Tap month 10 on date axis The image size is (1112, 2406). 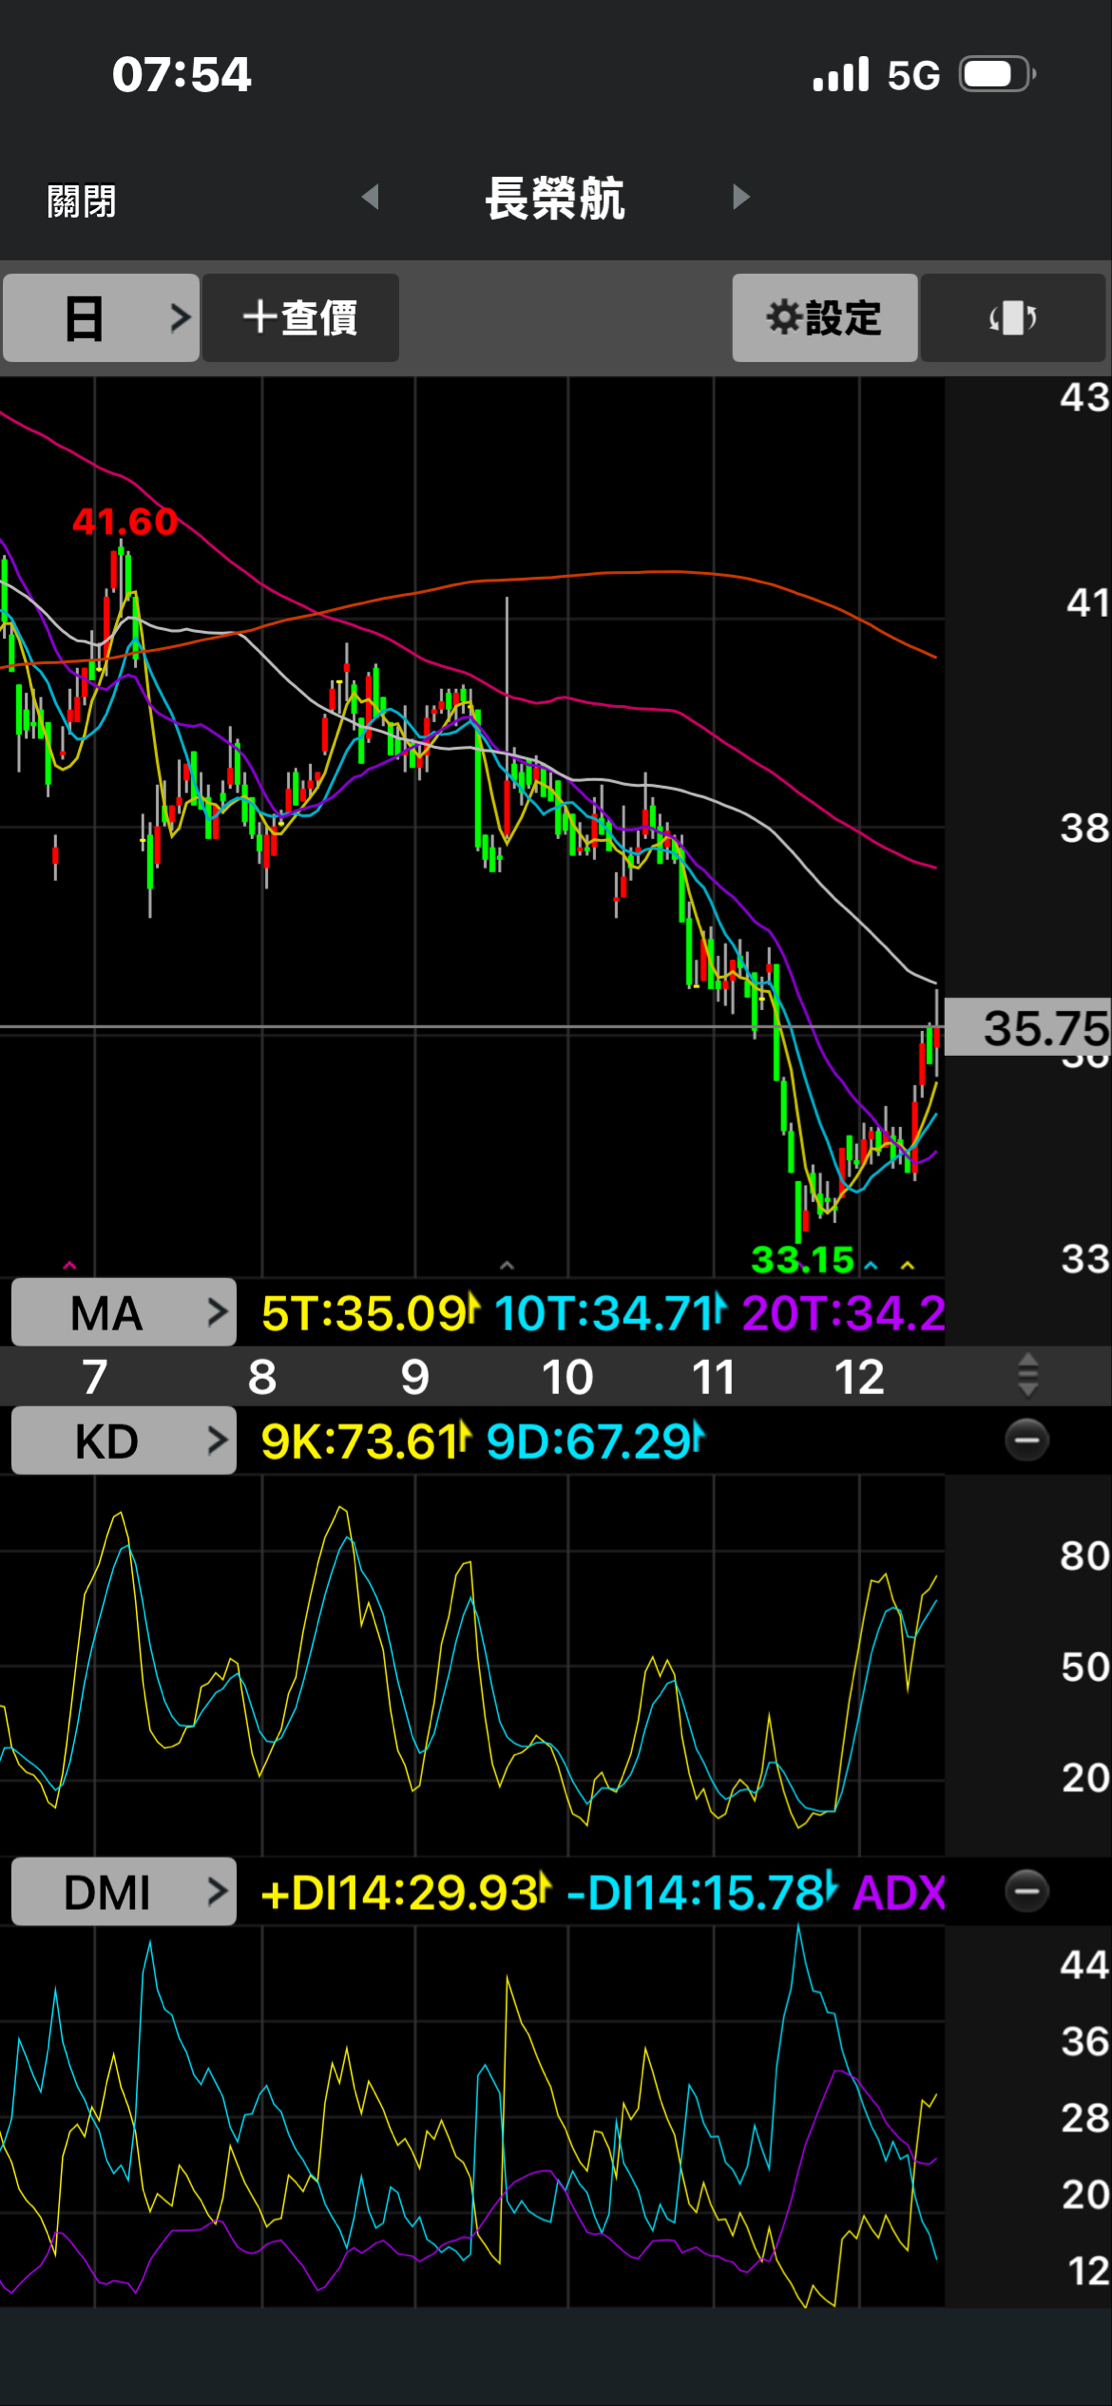point(567,1376)
